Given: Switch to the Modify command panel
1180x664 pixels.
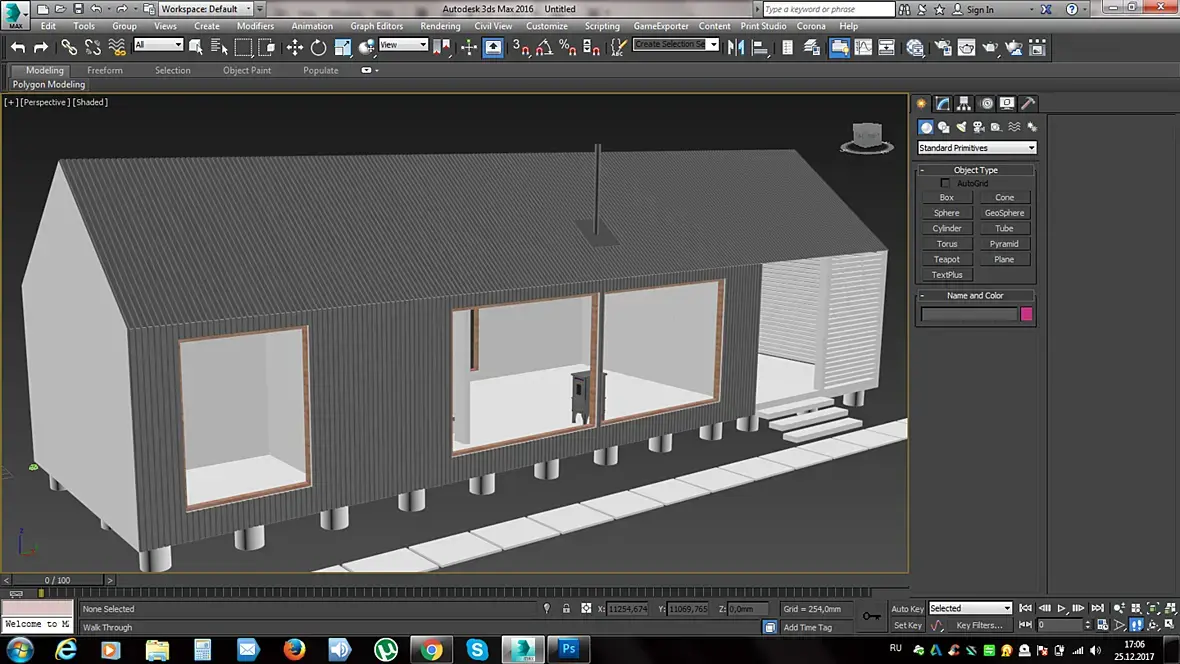Looking at the screenshot, I should [x=942, y=104].
